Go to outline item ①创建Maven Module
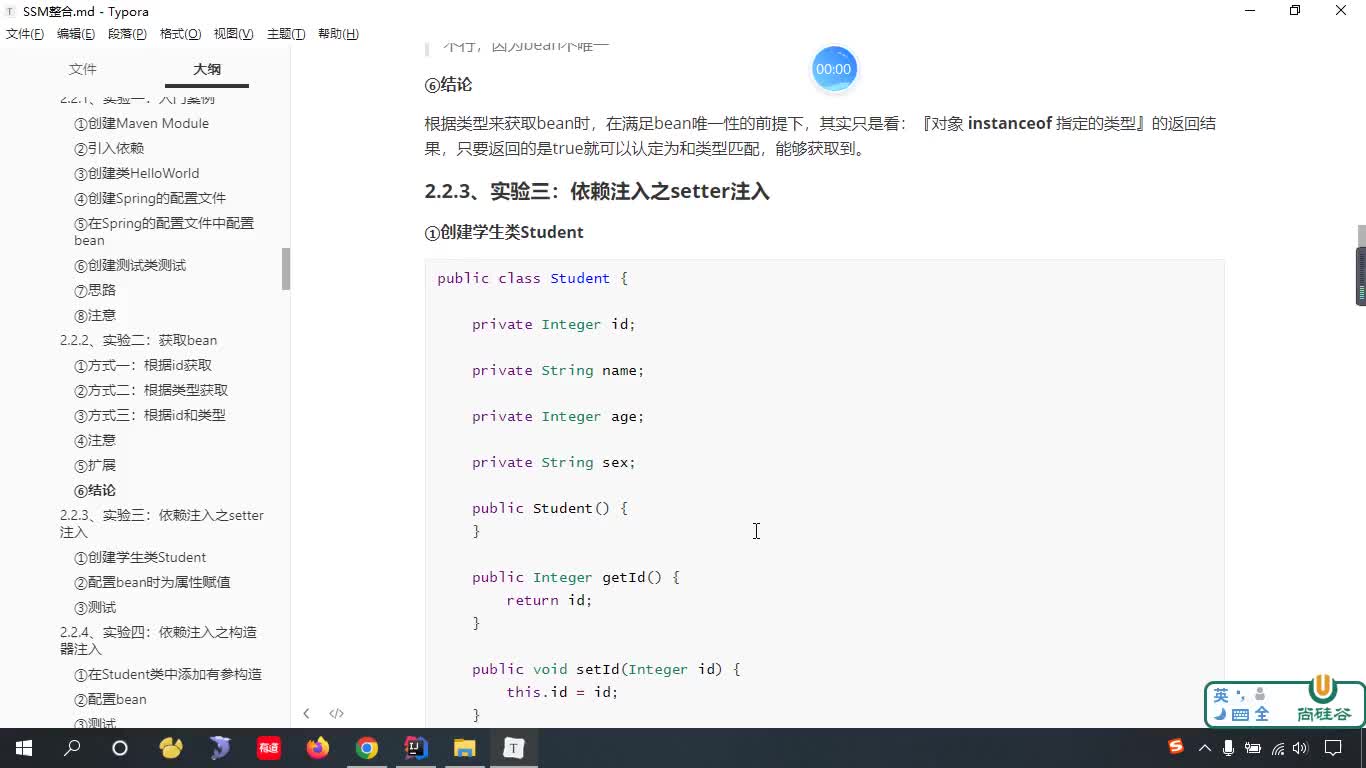1366x768 pixels. 141,124
